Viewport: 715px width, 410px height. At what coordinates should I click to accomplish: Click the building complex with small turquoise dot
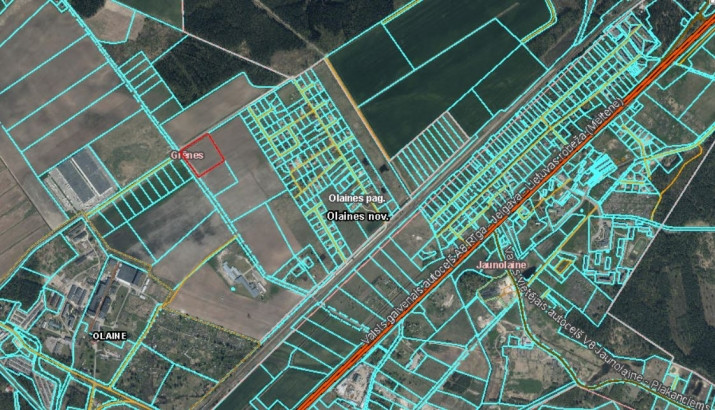tap(240, 276)
